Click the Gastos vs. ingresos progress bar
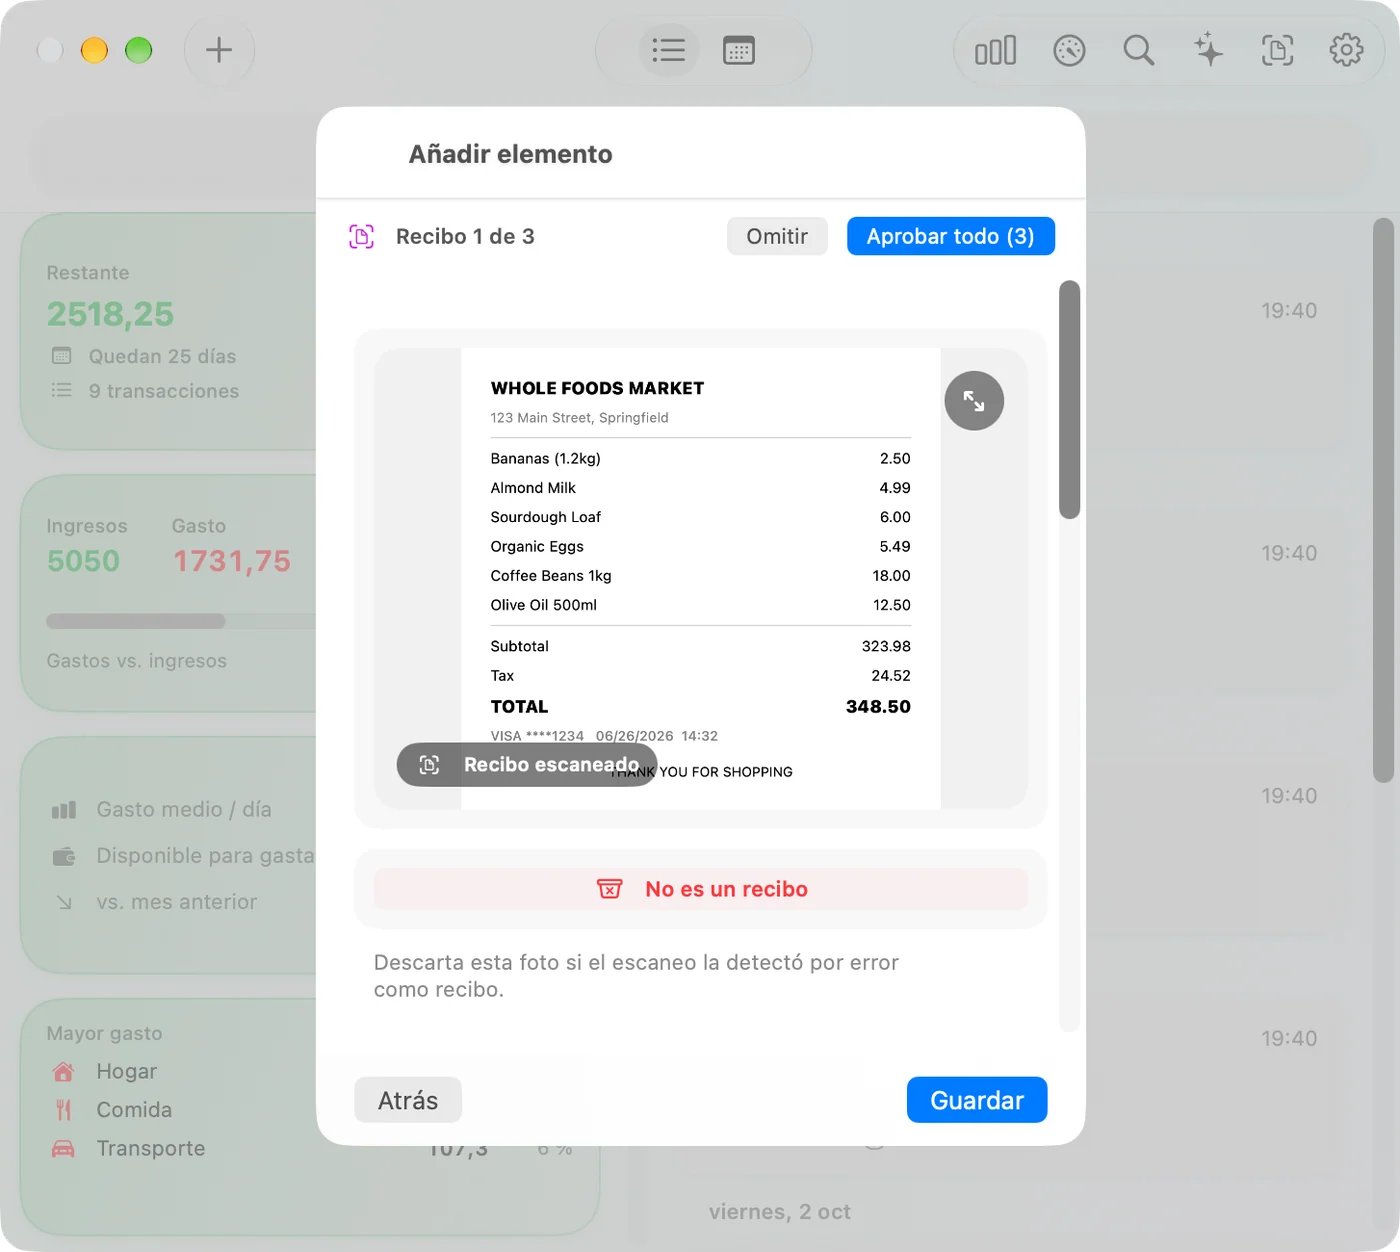This screenshot has height=1252, width=1400. click(x=180, y=621)
